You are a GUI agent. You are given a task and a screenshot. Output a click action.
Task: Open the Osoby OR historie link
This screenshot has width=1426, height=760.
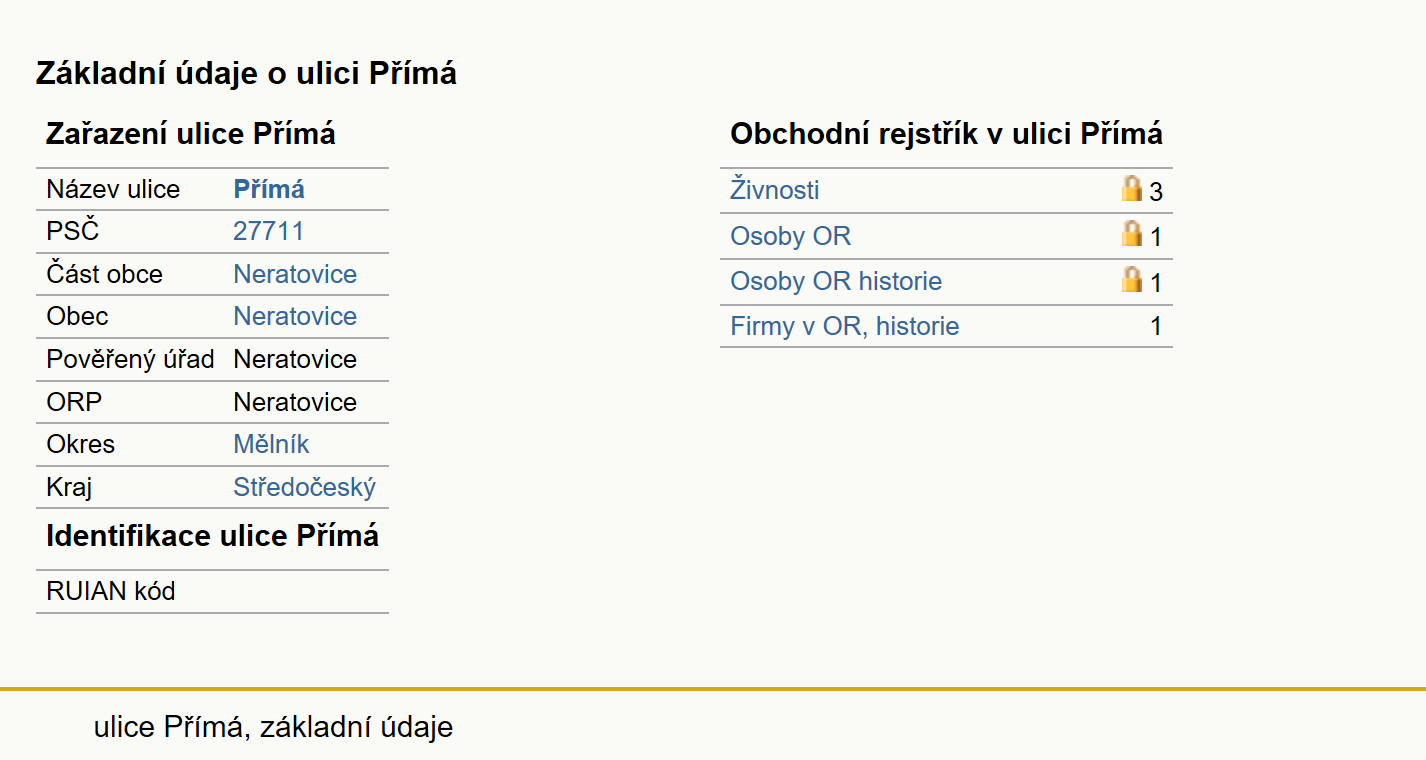[x=836, y=281]
